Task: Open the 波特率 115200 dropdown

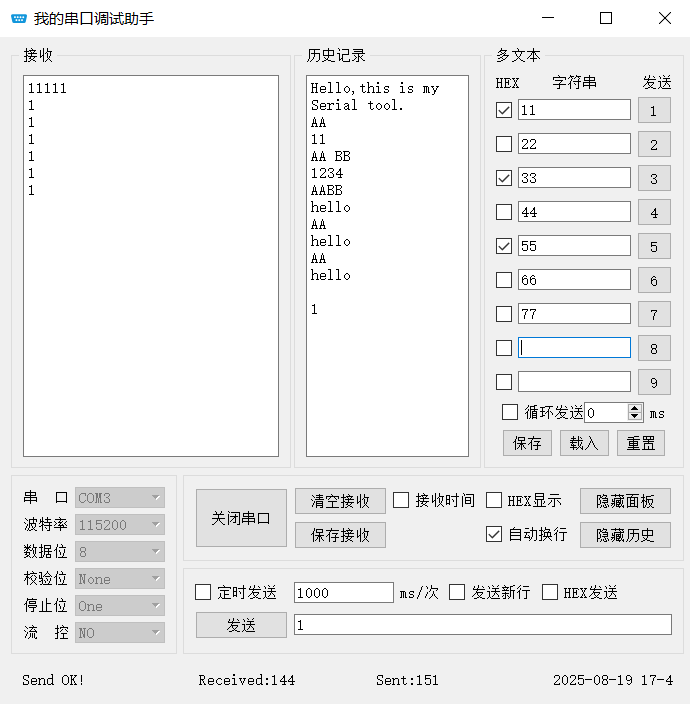Action: coord(120,524)
